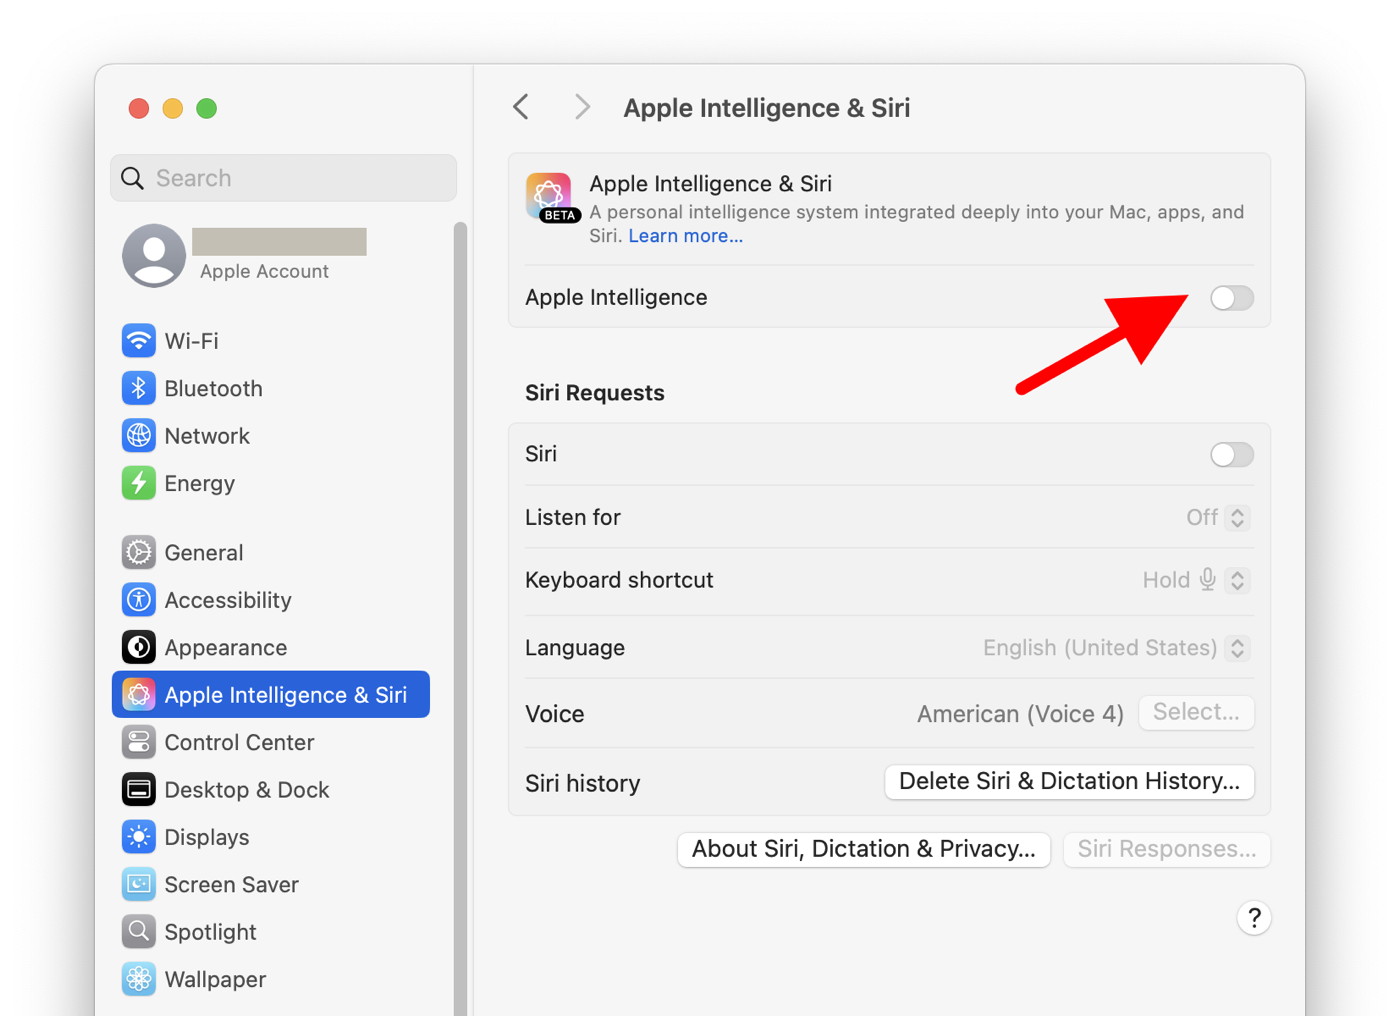Click Delete Siri & Dictation History button
The width and height of the screenshot is (1400, 1016).
click(1069, 782)
